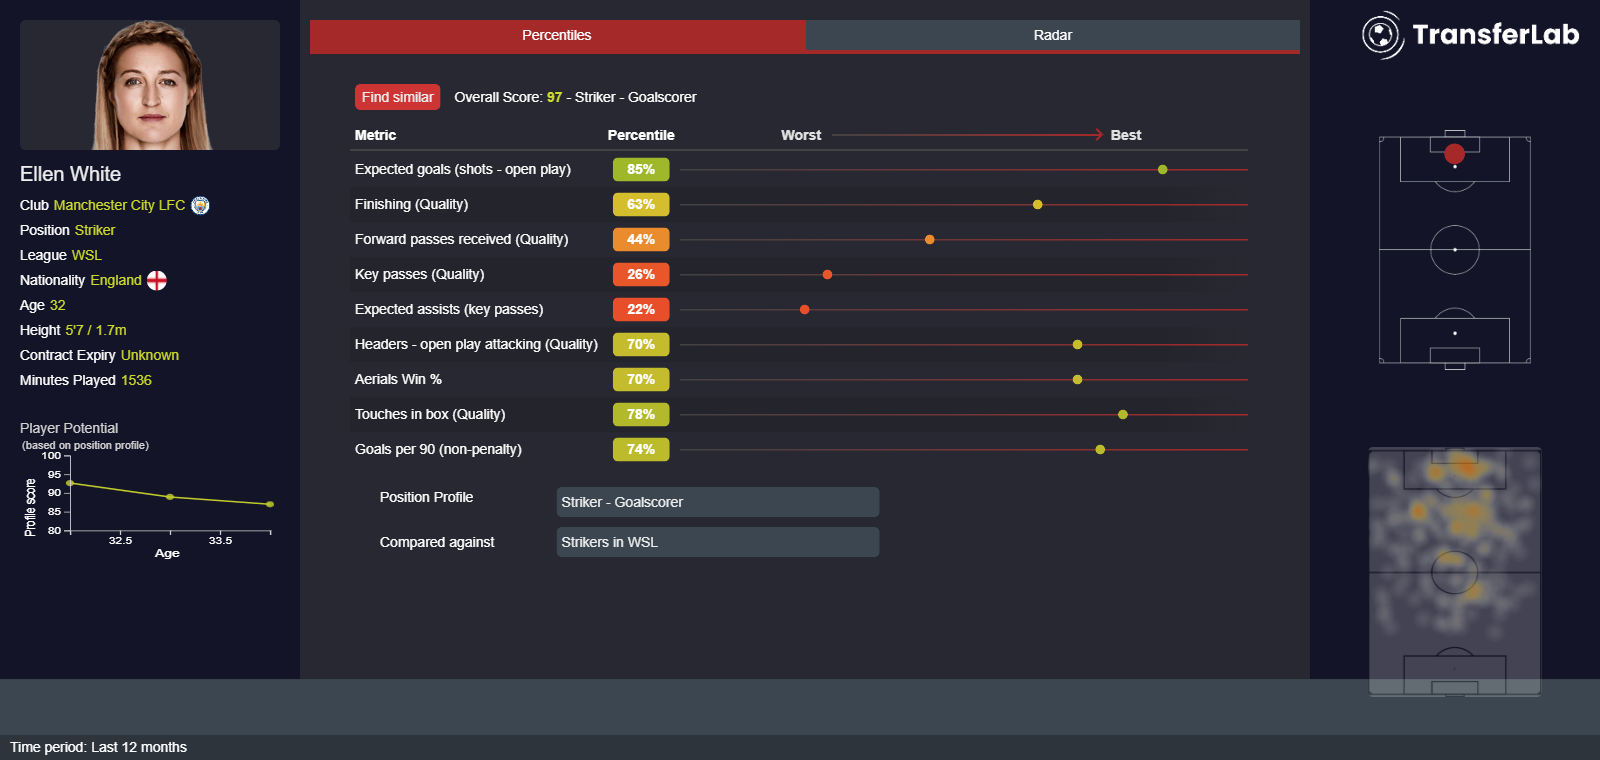This screenshot has height=760, width=1600.
Task: Open the Compared against dropdown
Action: click(718, 542)
